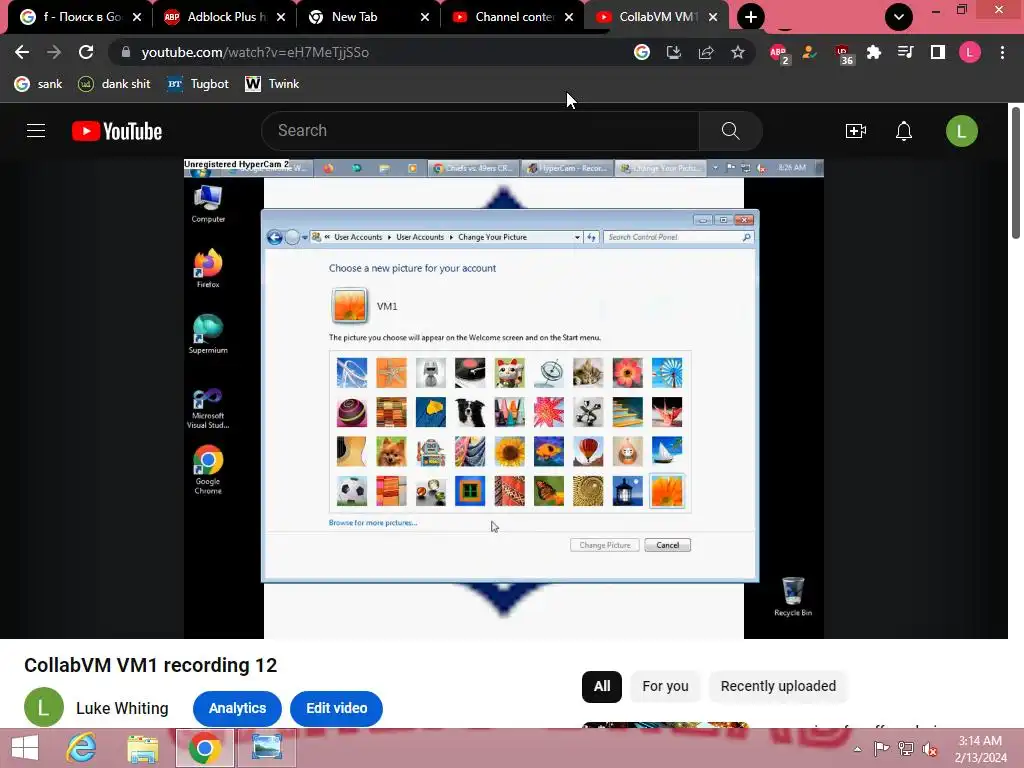Open the Create video camera icon

tap(856, 131)
